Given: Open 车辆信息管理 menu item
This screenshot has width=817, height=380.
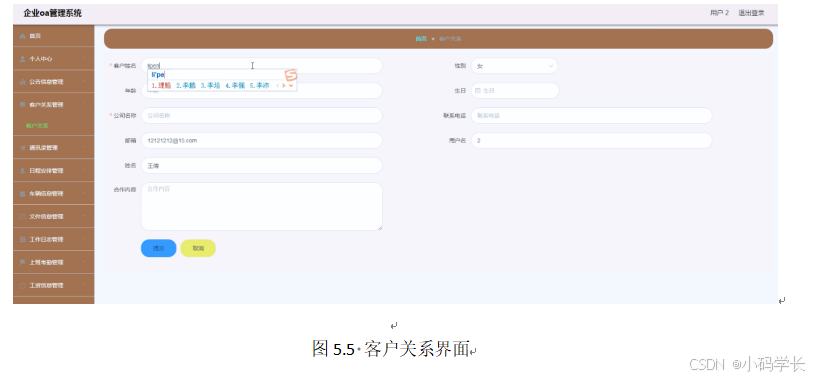Looking at the screenshot, I should click(x=54, y=193).
